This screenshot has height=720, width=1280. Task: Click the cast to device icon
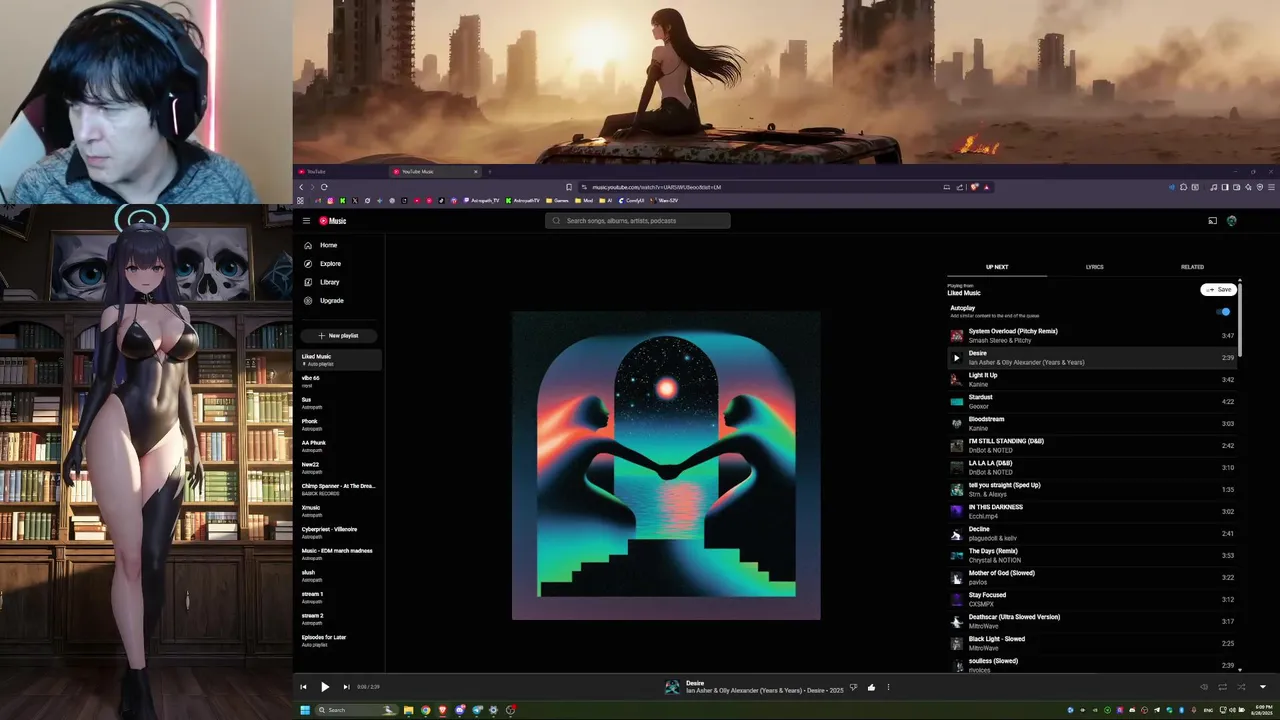click(x=1212, y=221)
